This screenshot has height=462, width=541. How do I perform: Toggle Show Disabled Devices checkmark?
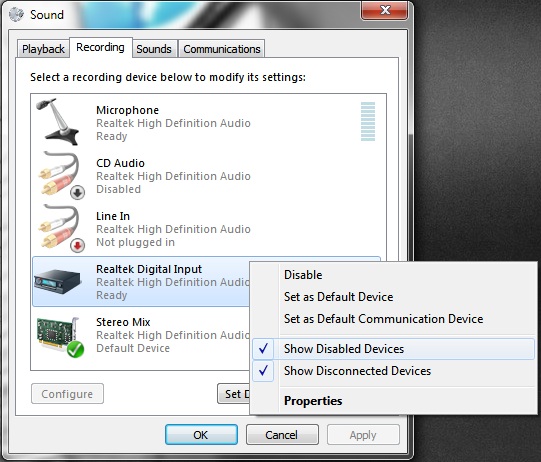[263, 349]
